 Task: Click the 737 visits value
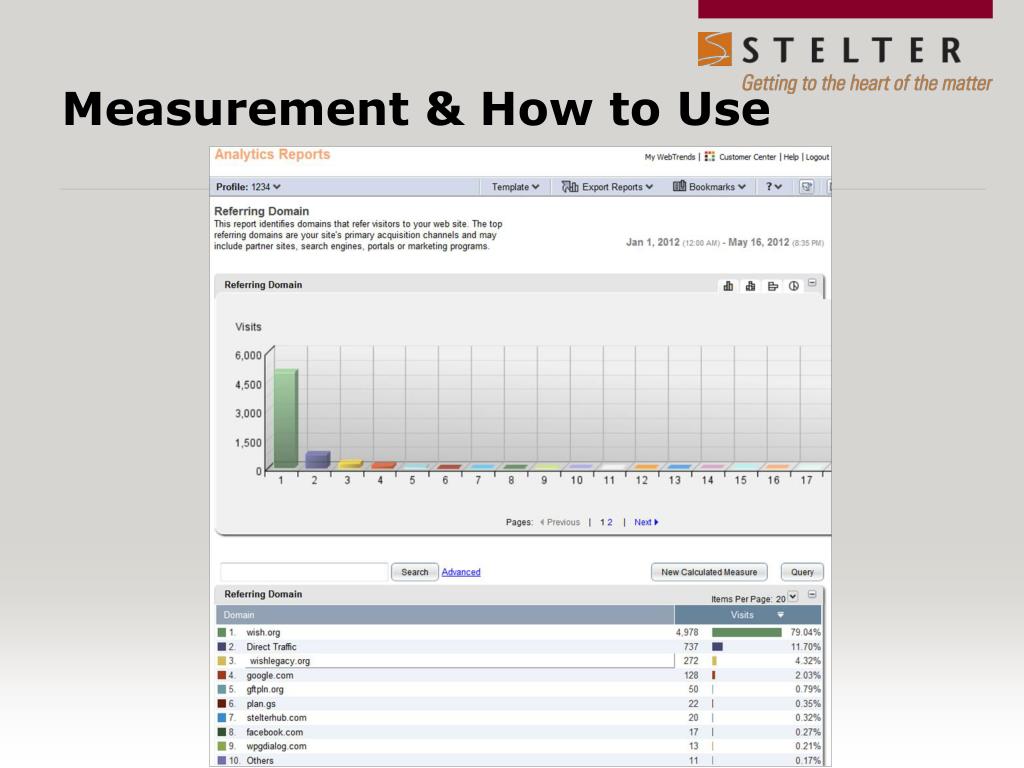pyautogui.click(x=691, y=647)
